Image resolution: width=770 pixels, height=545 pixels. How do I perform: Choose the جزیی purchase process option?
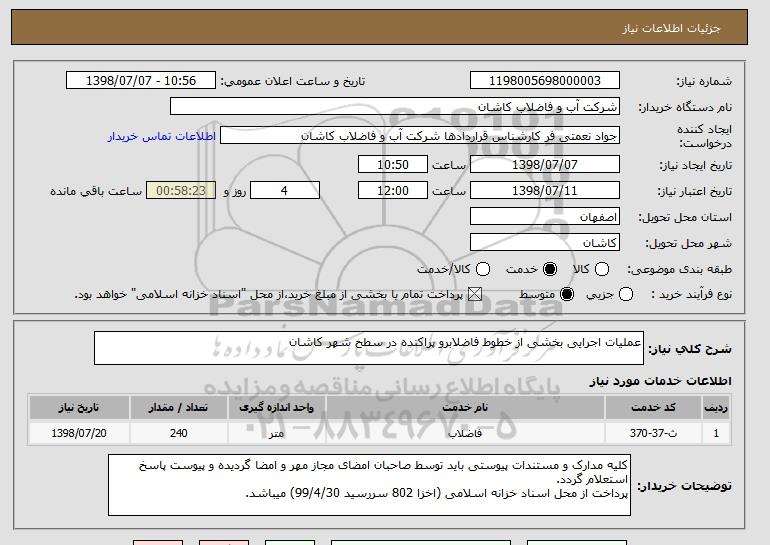click(626, 295)
